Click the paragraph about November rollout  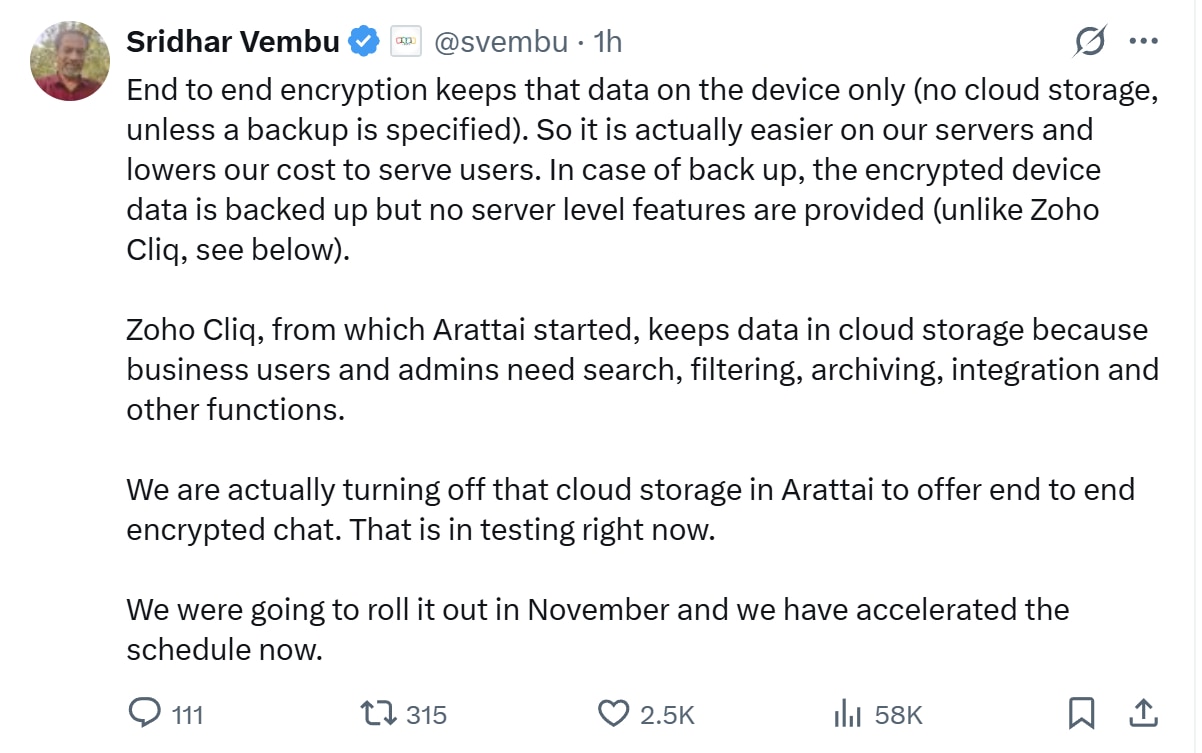click(x=597, y=630)
